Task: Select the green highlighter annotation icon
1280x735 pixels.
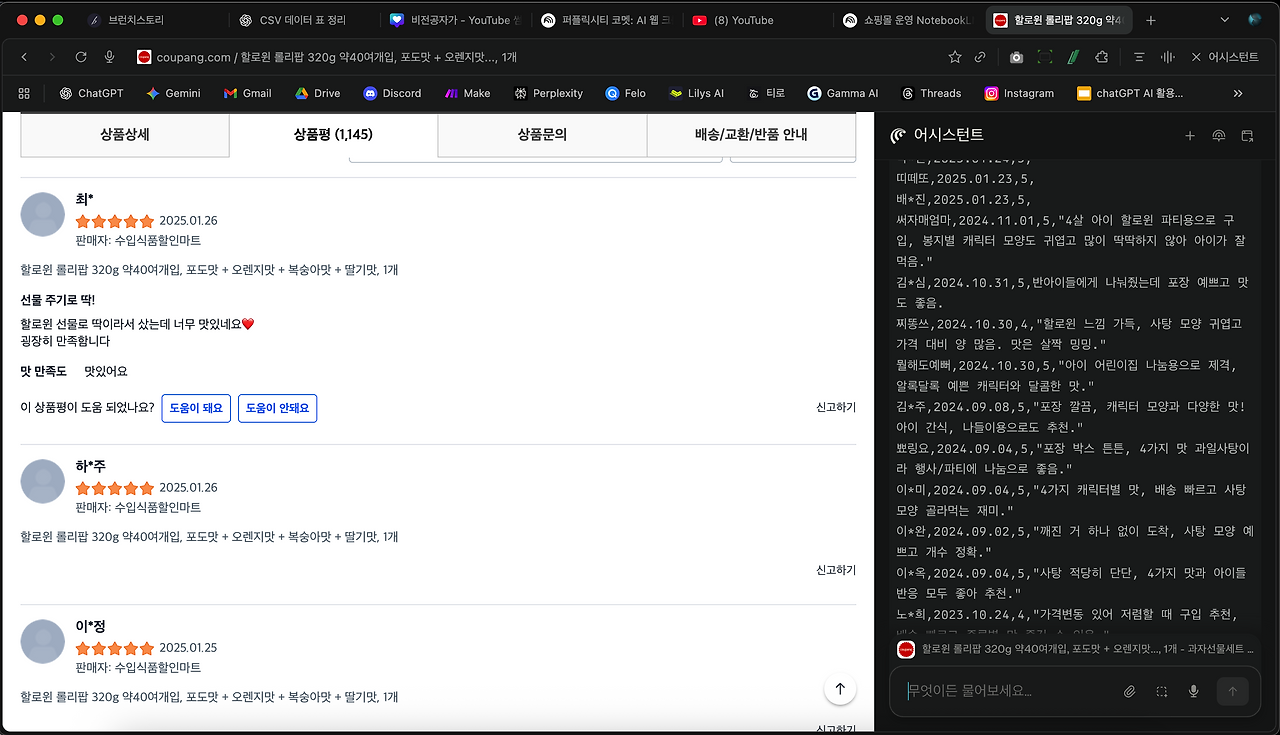Action: (1073, 57)
